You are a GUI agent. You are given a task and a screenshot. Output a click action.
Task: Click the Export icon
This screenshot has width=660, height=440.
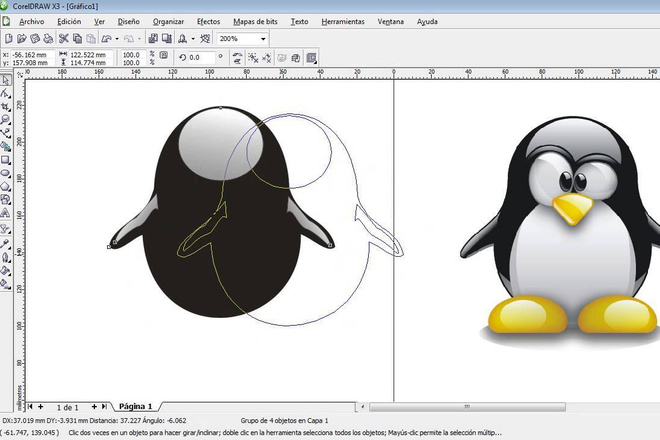point(167,39)
